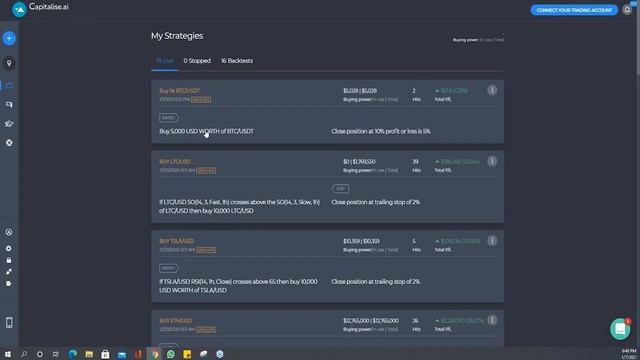Open the Buy ETH/USD strategy title
This screenshot has width=640, height=360.
[176, 321]
